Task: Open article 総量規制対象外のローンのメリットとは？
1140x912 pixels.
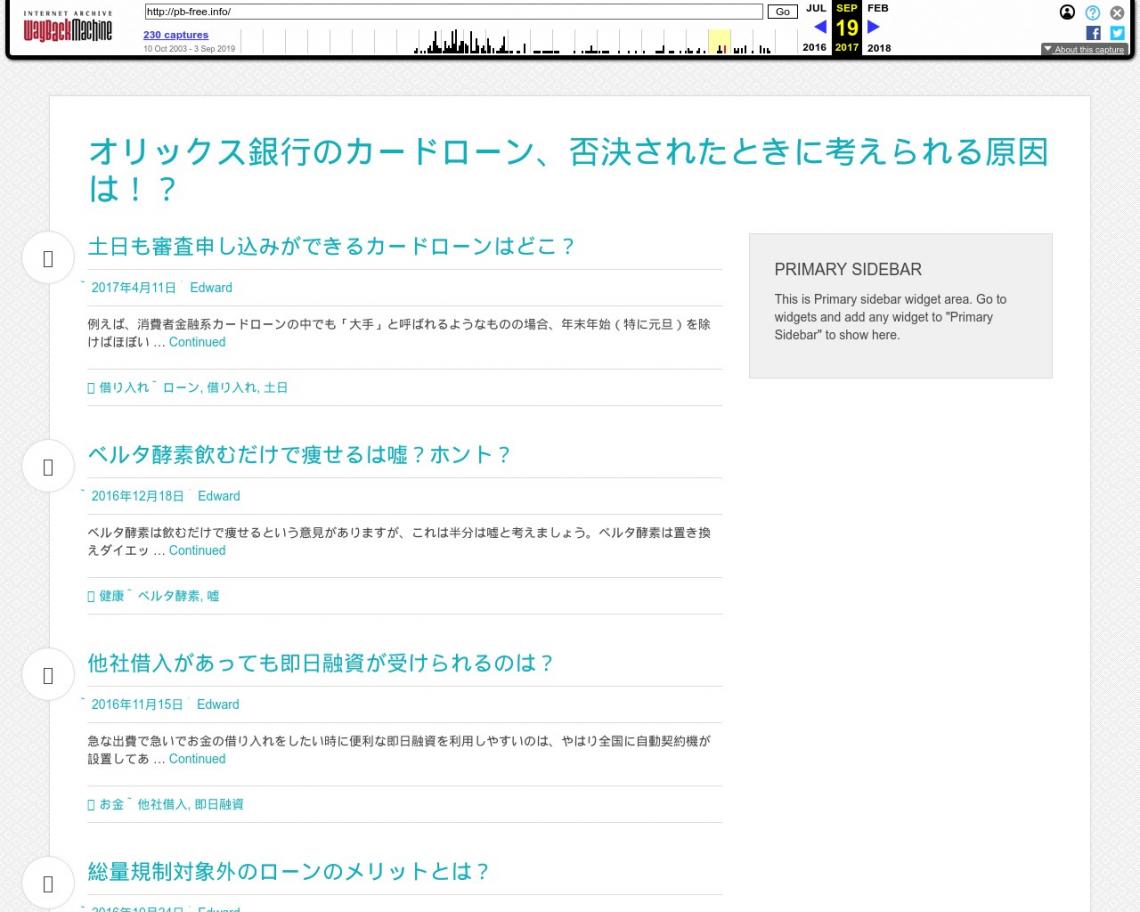Action: click(288, 872)
